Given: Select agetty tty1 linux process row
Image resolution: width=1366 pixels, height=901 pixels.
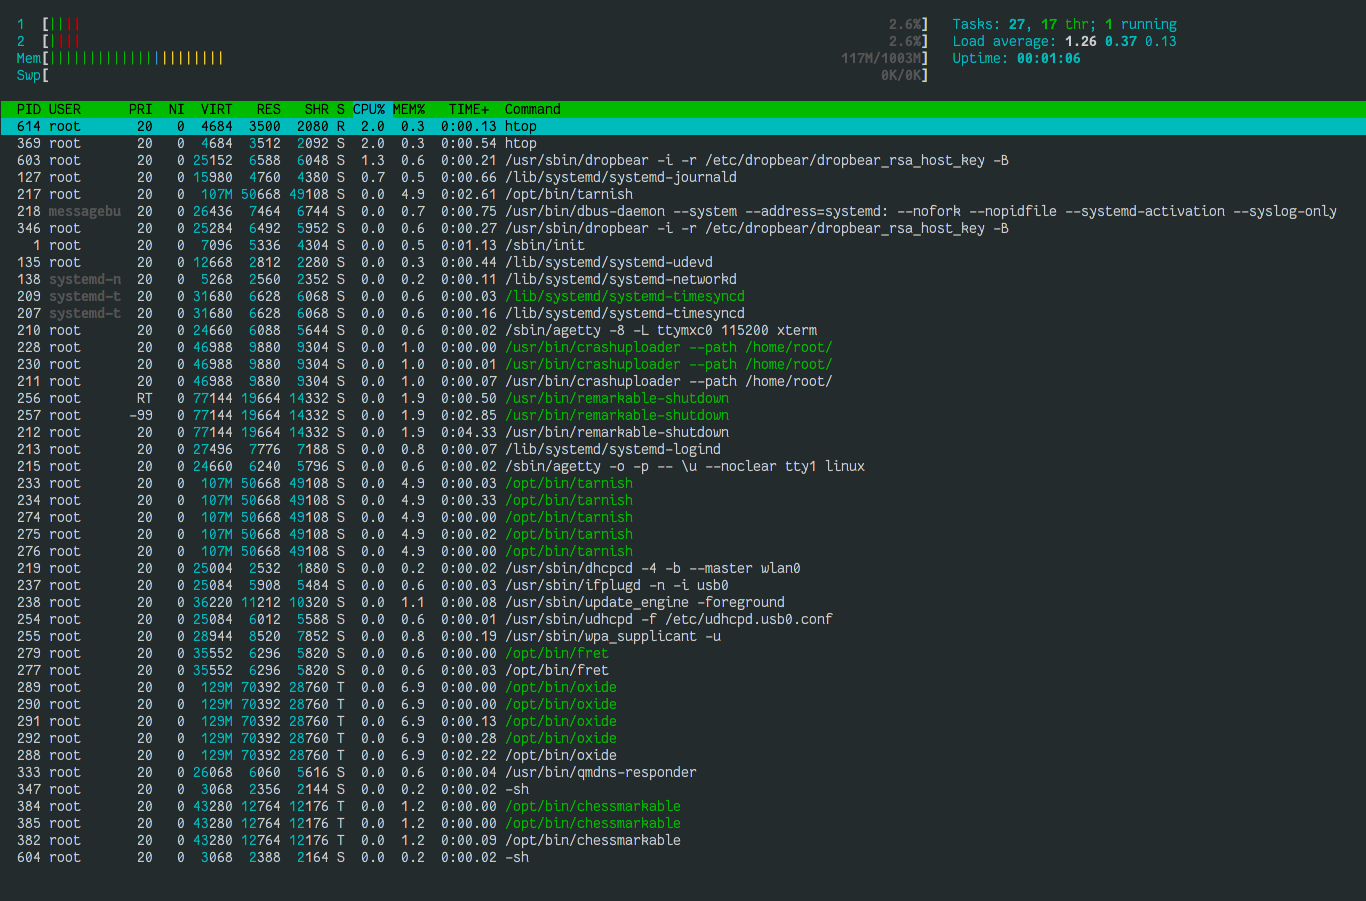Looking at the screenshot, I should [x=683, y=466].
